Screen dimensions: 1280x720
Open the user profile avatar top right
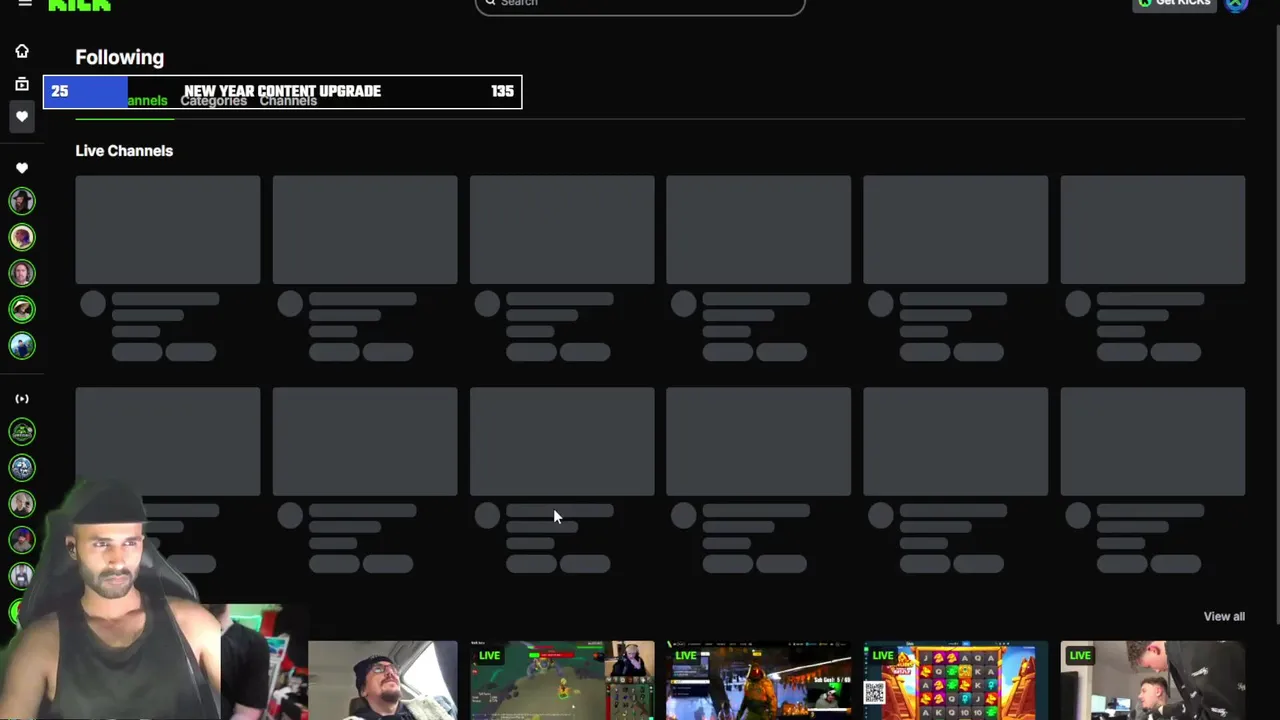click(x=1237, y=4)
